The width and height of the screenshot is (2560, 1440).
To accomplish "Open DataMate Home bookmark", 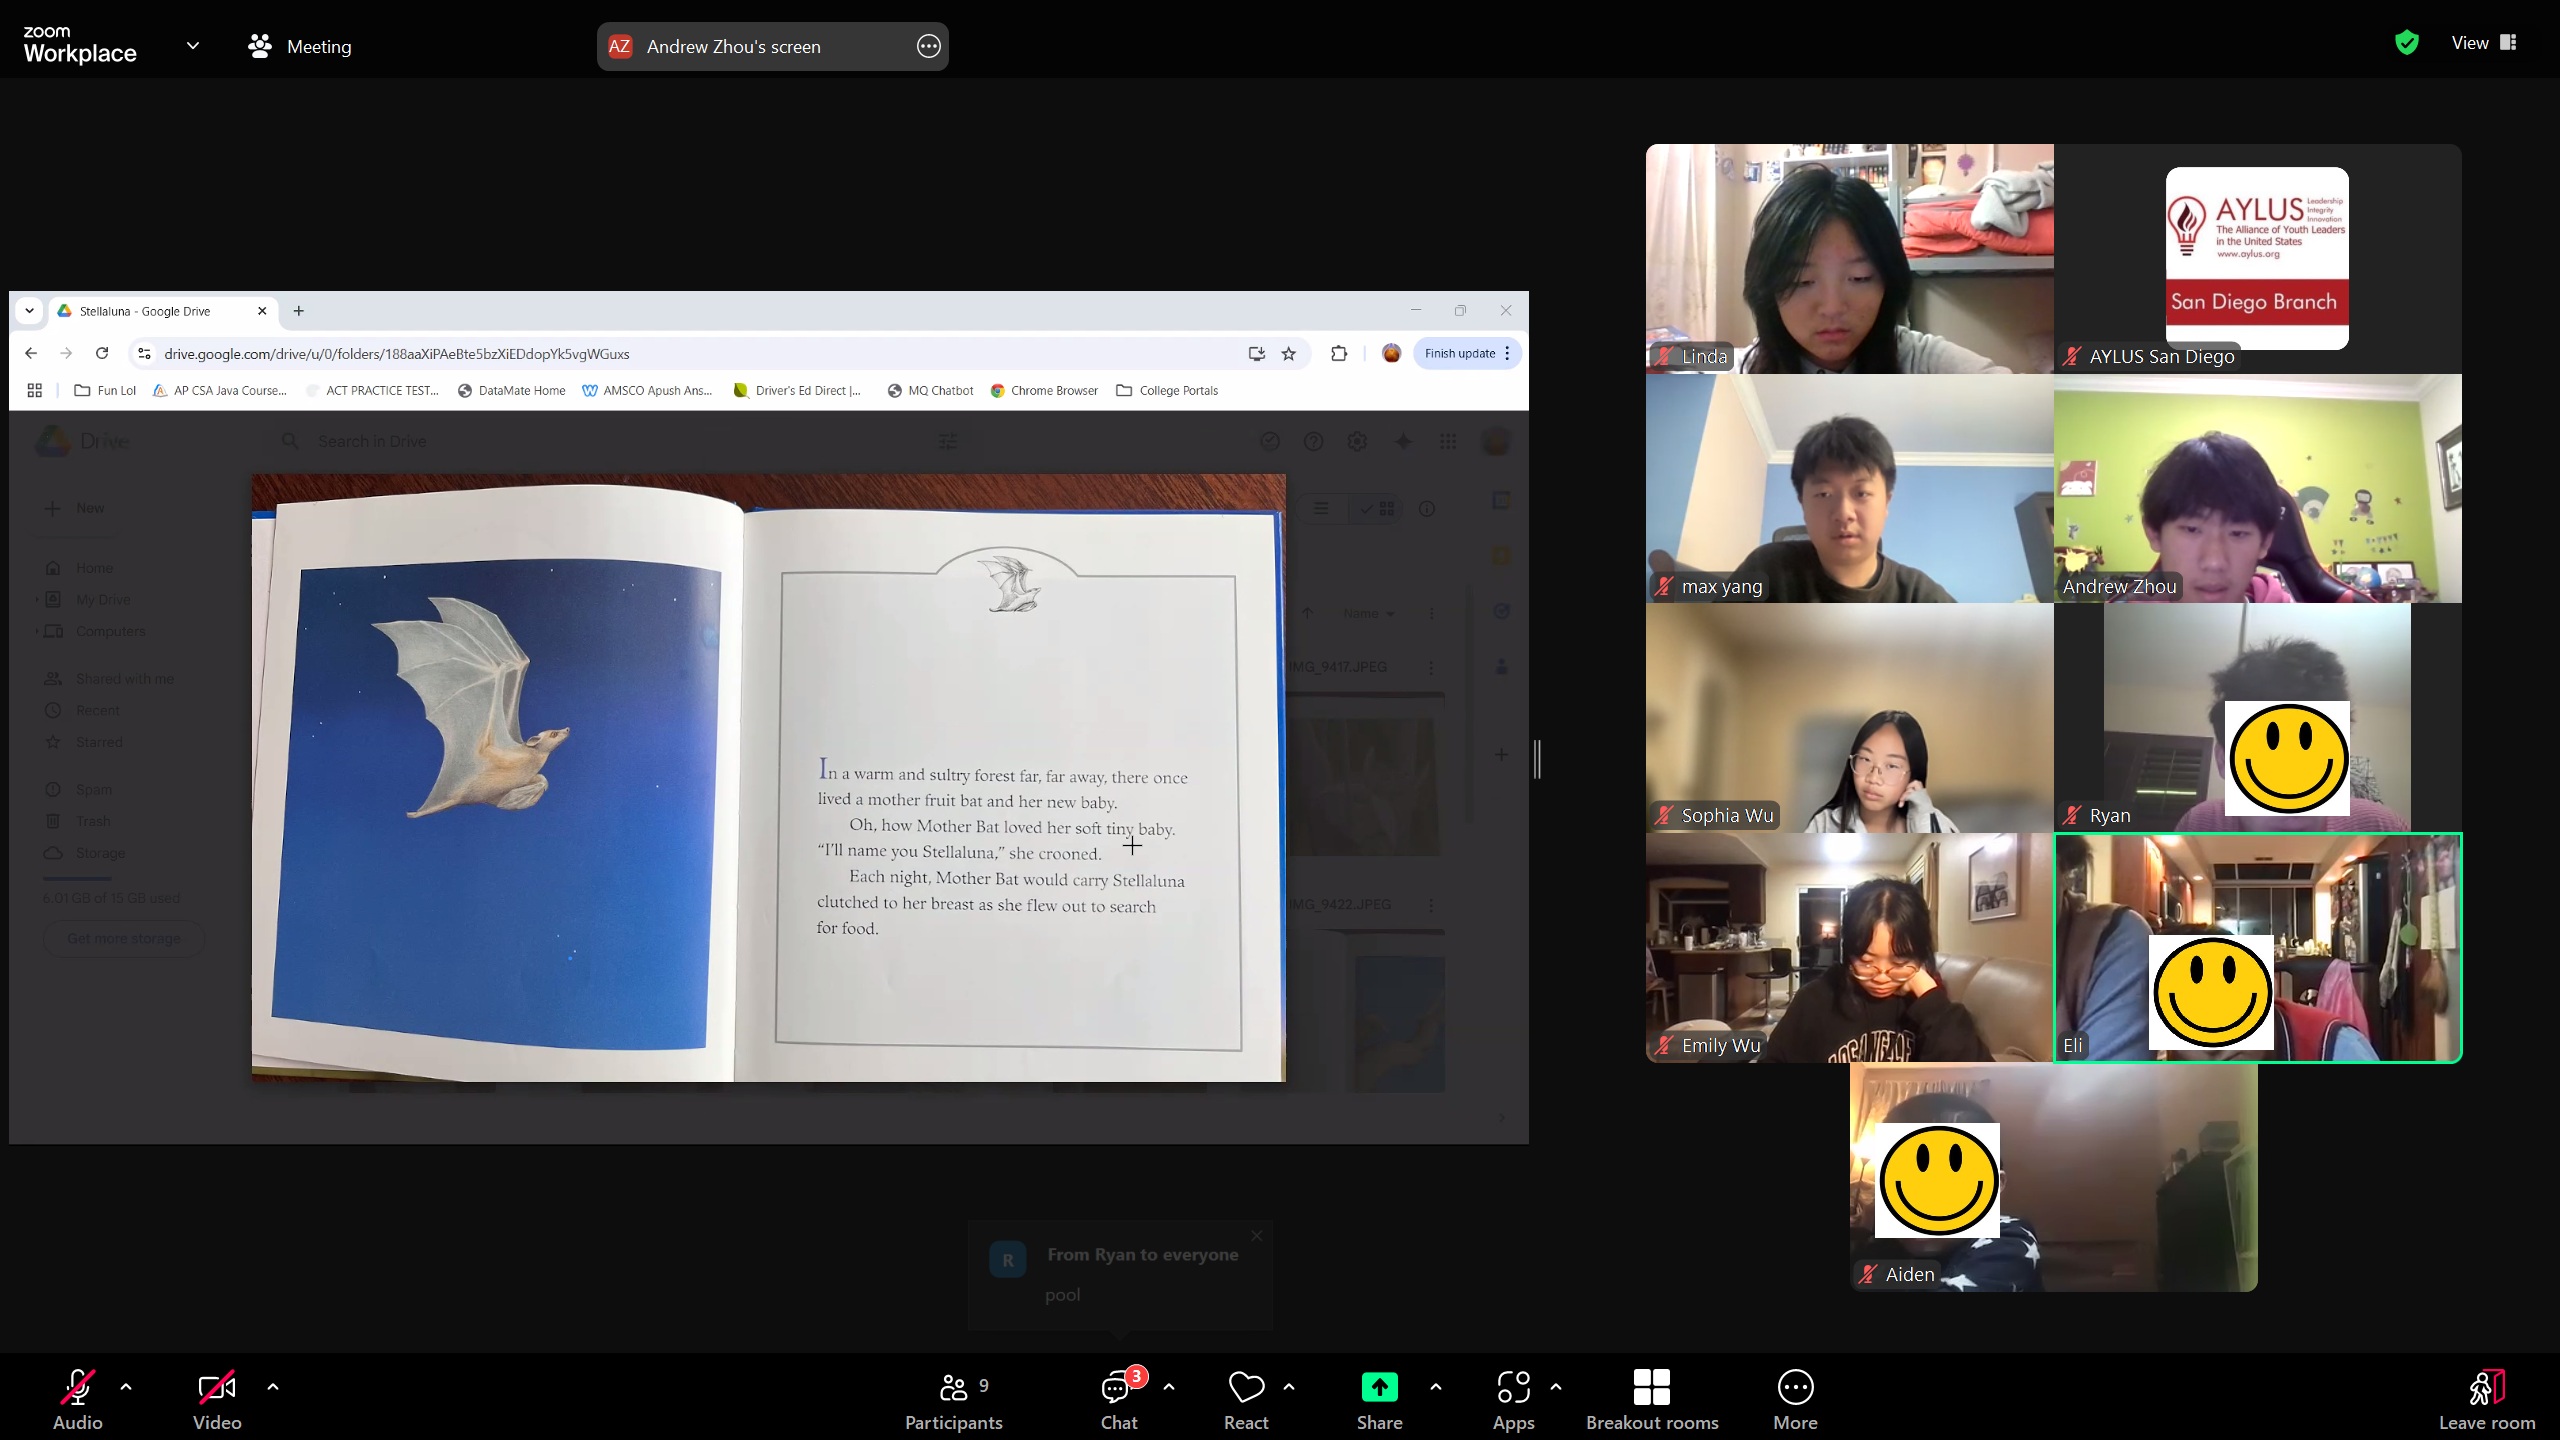I will point(512,391).
